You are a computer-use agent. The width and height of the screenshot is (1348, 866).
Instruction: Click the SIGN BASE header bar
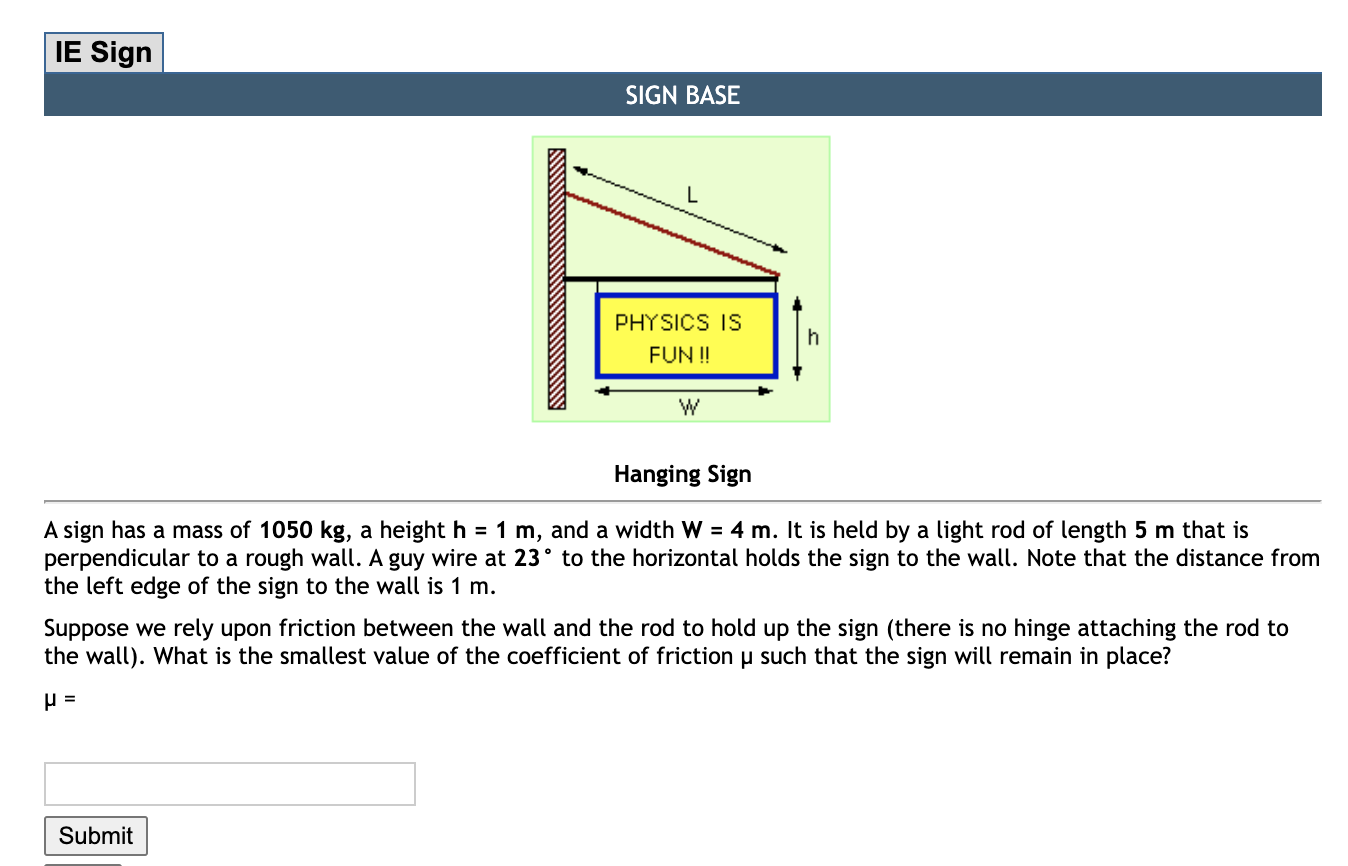(x=683, y=94)
